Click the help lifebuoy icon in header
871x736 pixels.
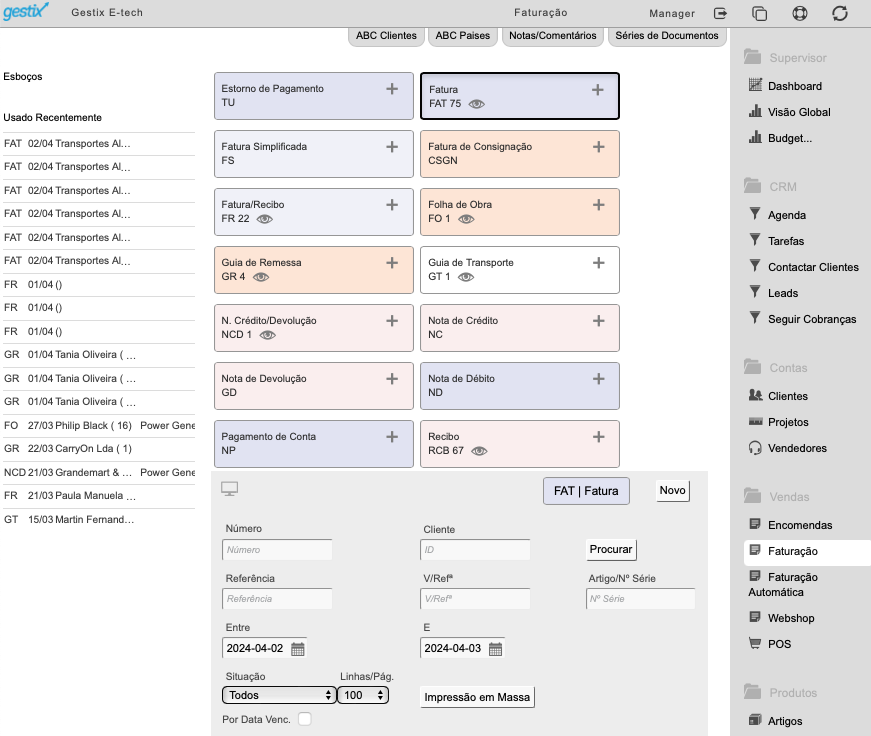800,13
